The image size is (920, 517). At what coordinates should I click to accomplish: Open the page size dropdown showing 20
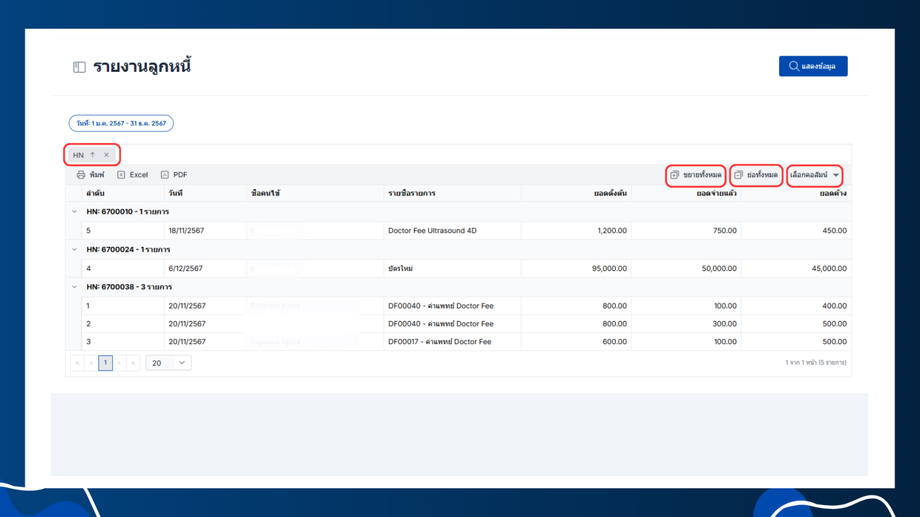(168, 363)
